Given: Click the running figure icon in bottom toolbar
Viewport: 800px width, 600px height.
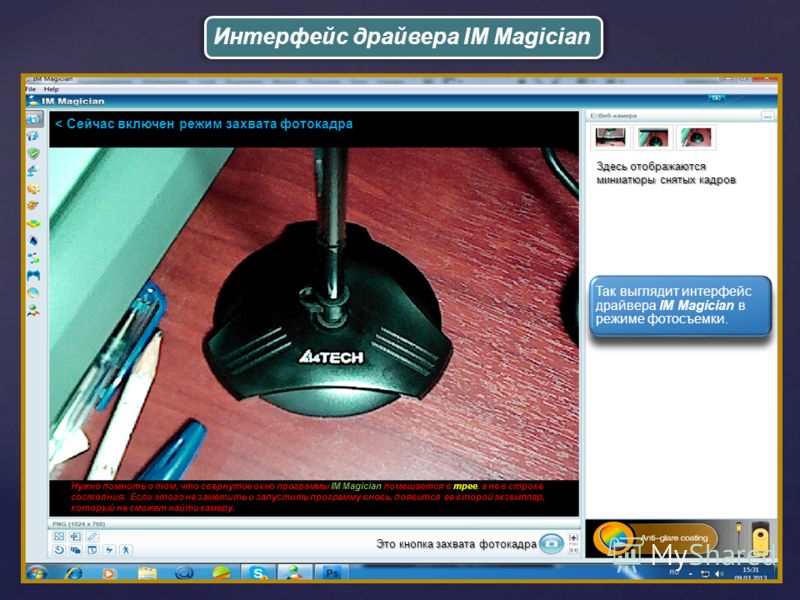Looking at the screenshot, I should 126,550.
